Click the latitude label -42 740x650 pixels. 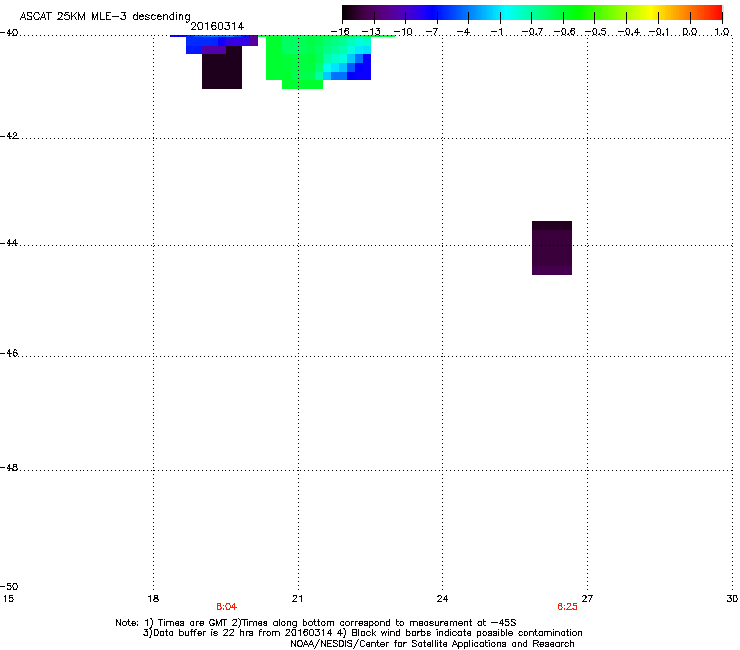(9, 136)
